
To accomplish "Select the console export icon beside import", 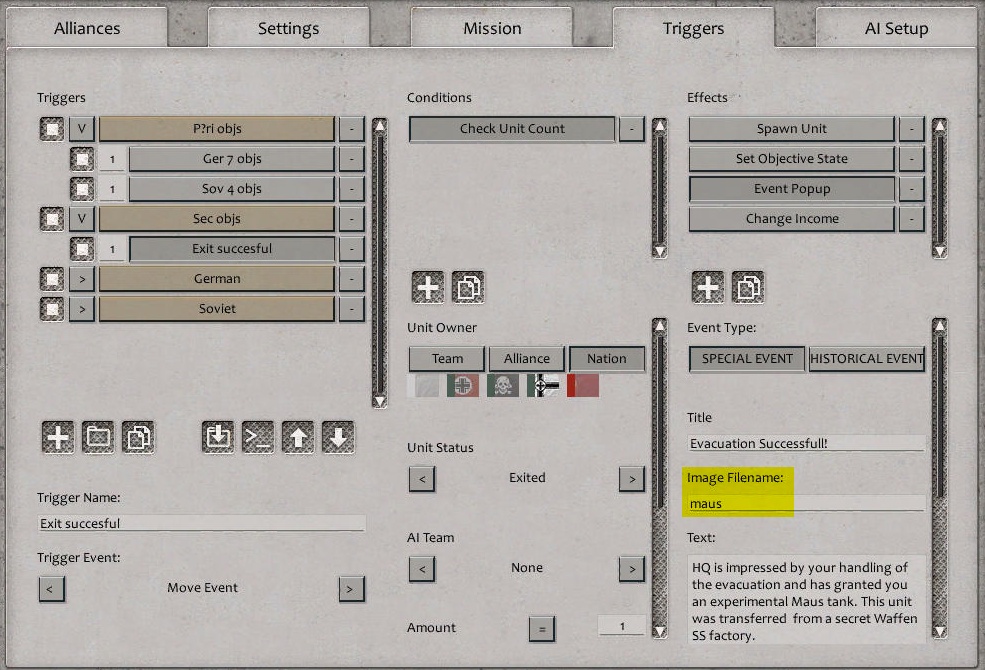I will 257,437.
